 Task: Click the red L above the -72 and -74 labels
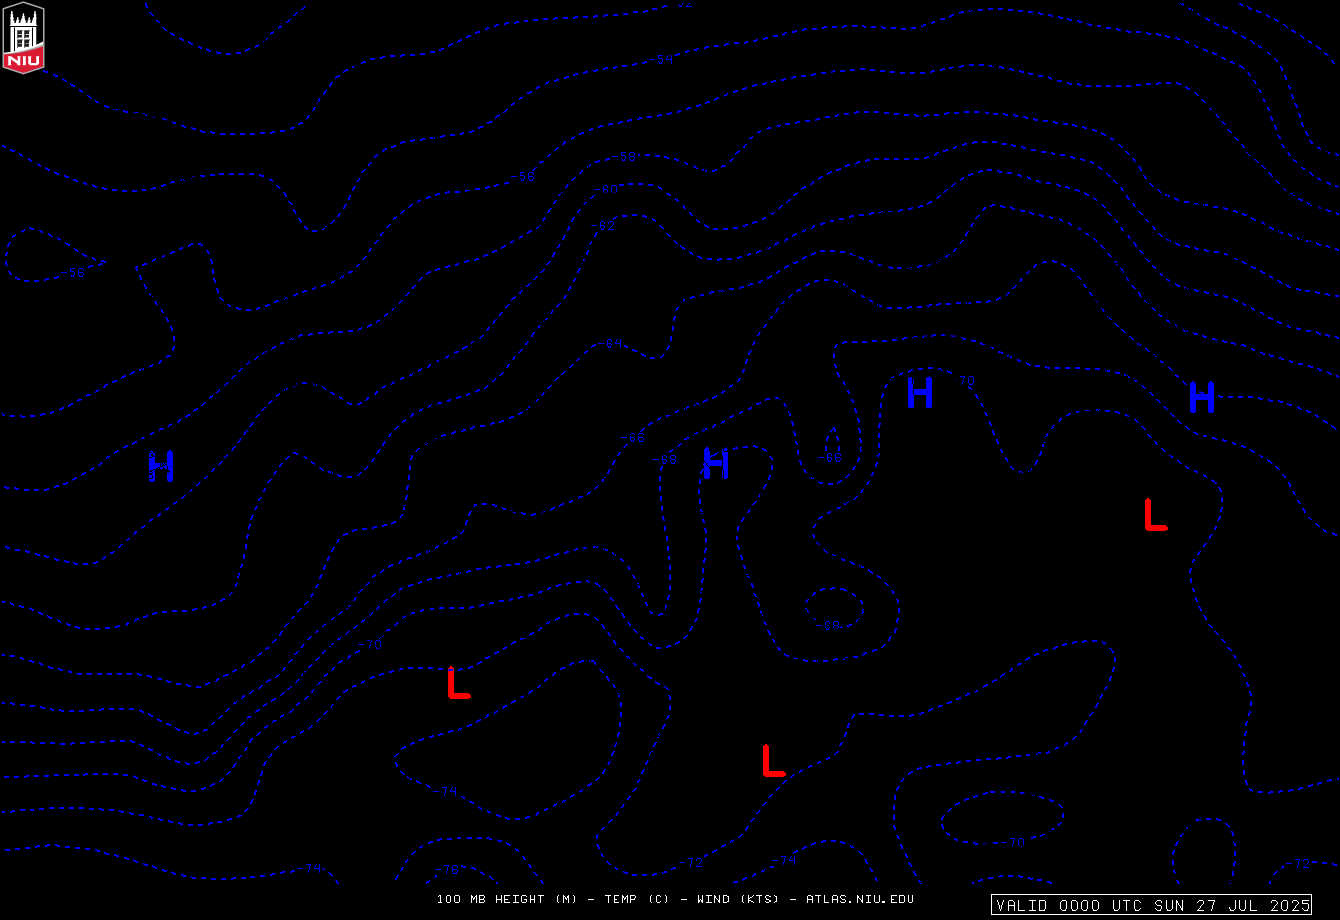tap(774, 760)
